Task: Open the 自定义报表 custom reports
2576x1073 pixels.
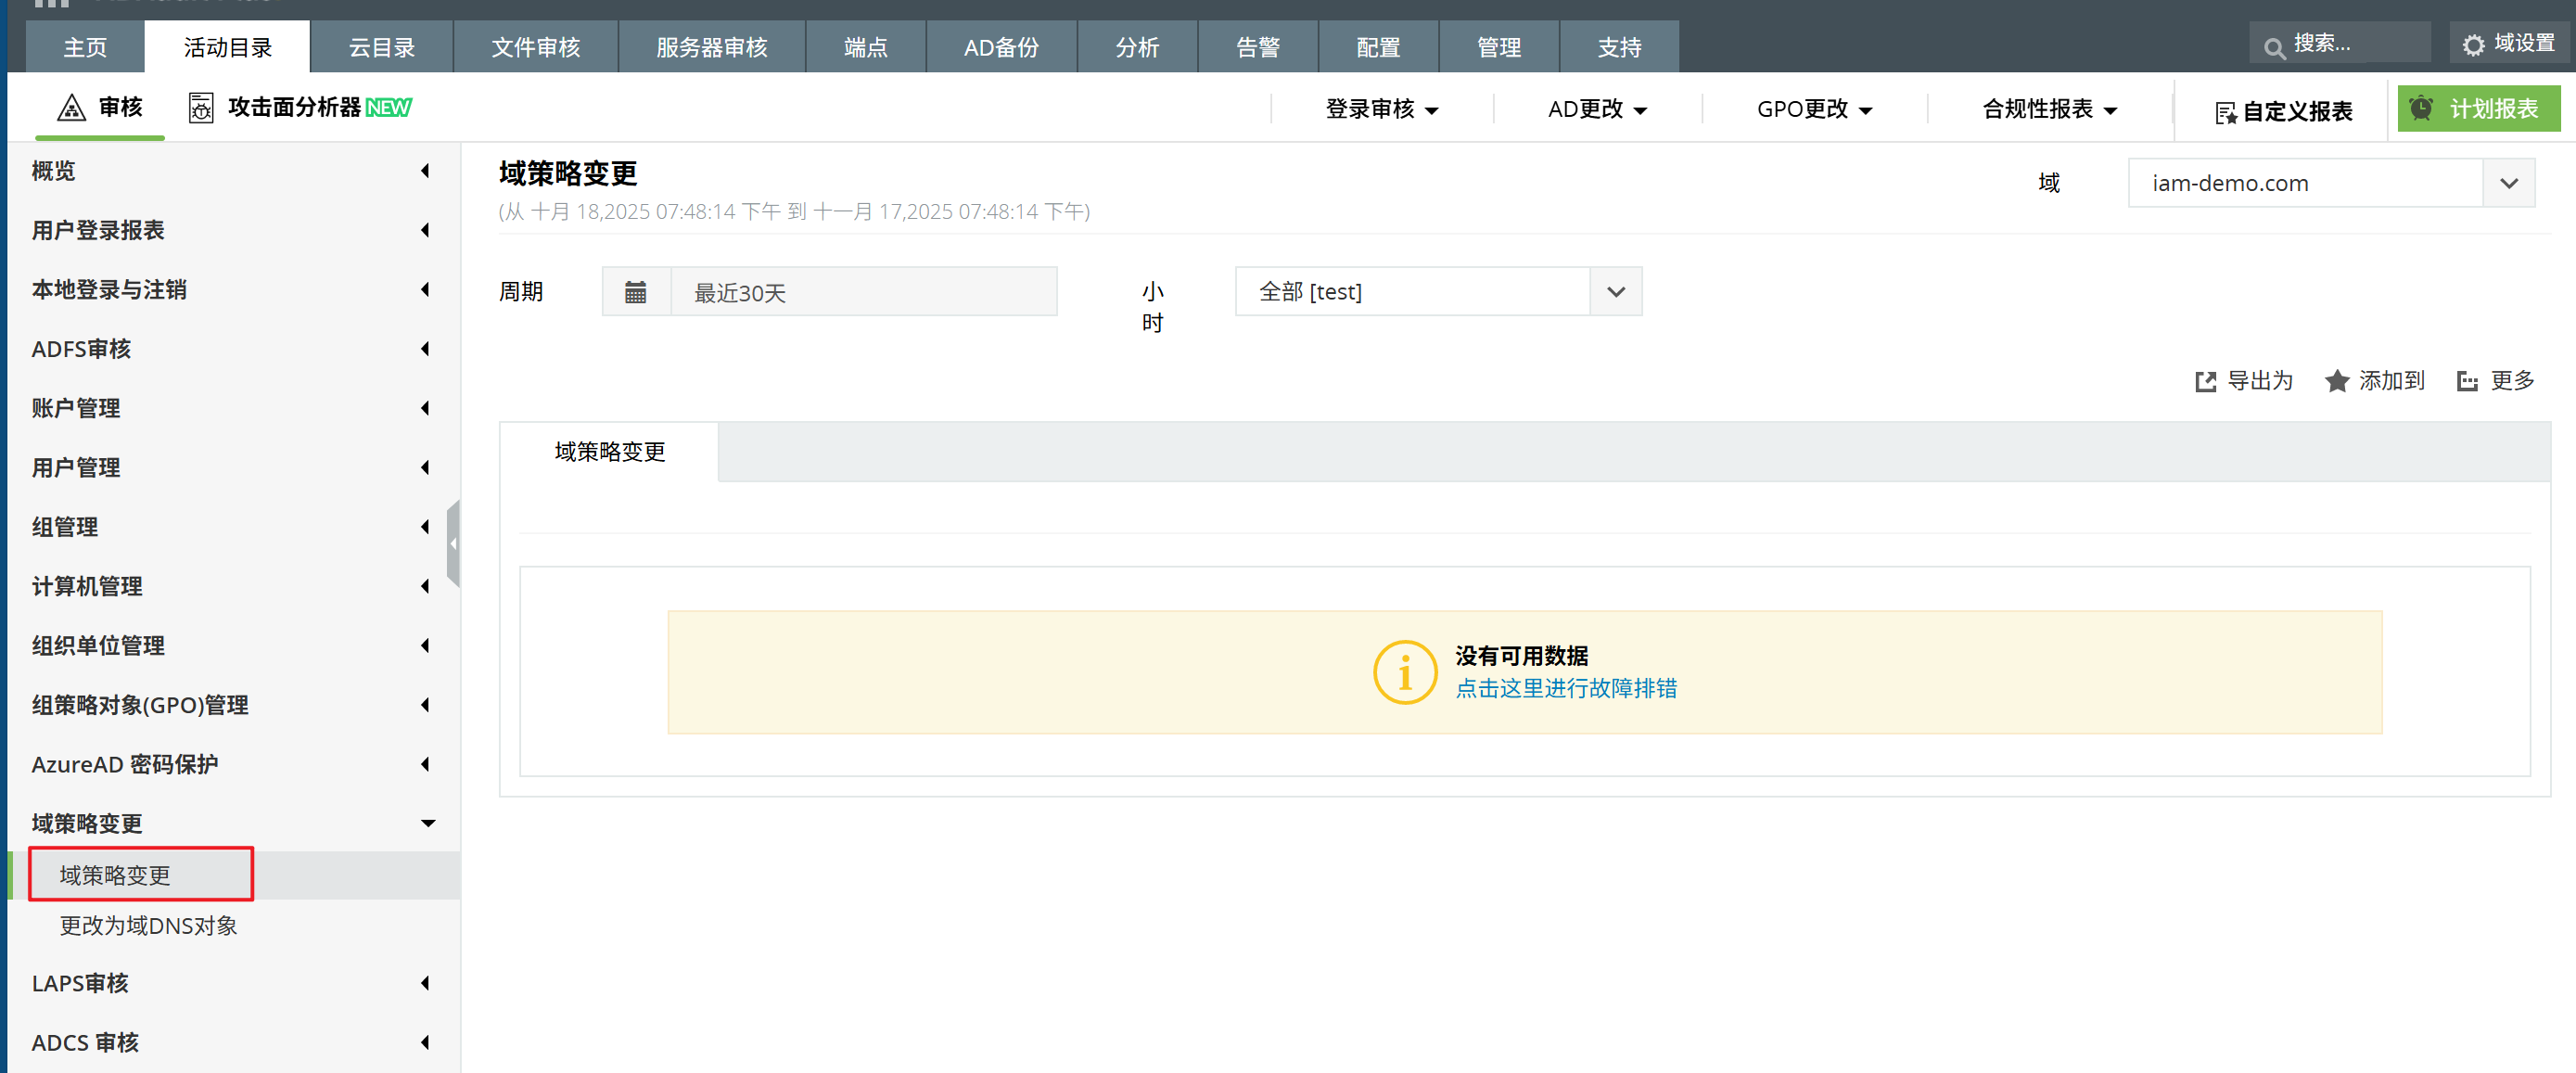Action: (2283, 111)
